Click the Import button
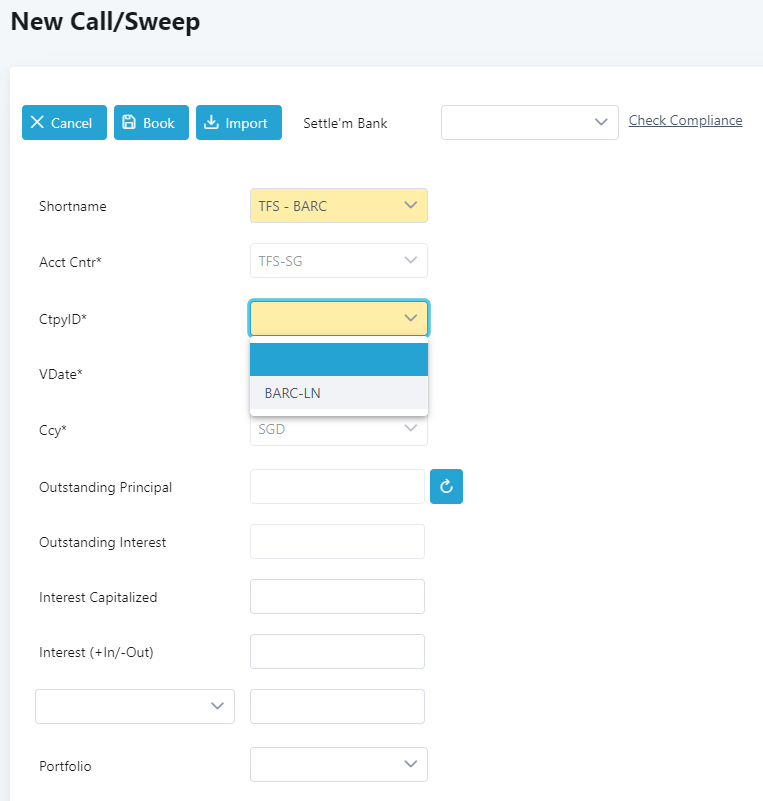The height and width of the screenshot is (801, 763). click(x=239, y=123)
